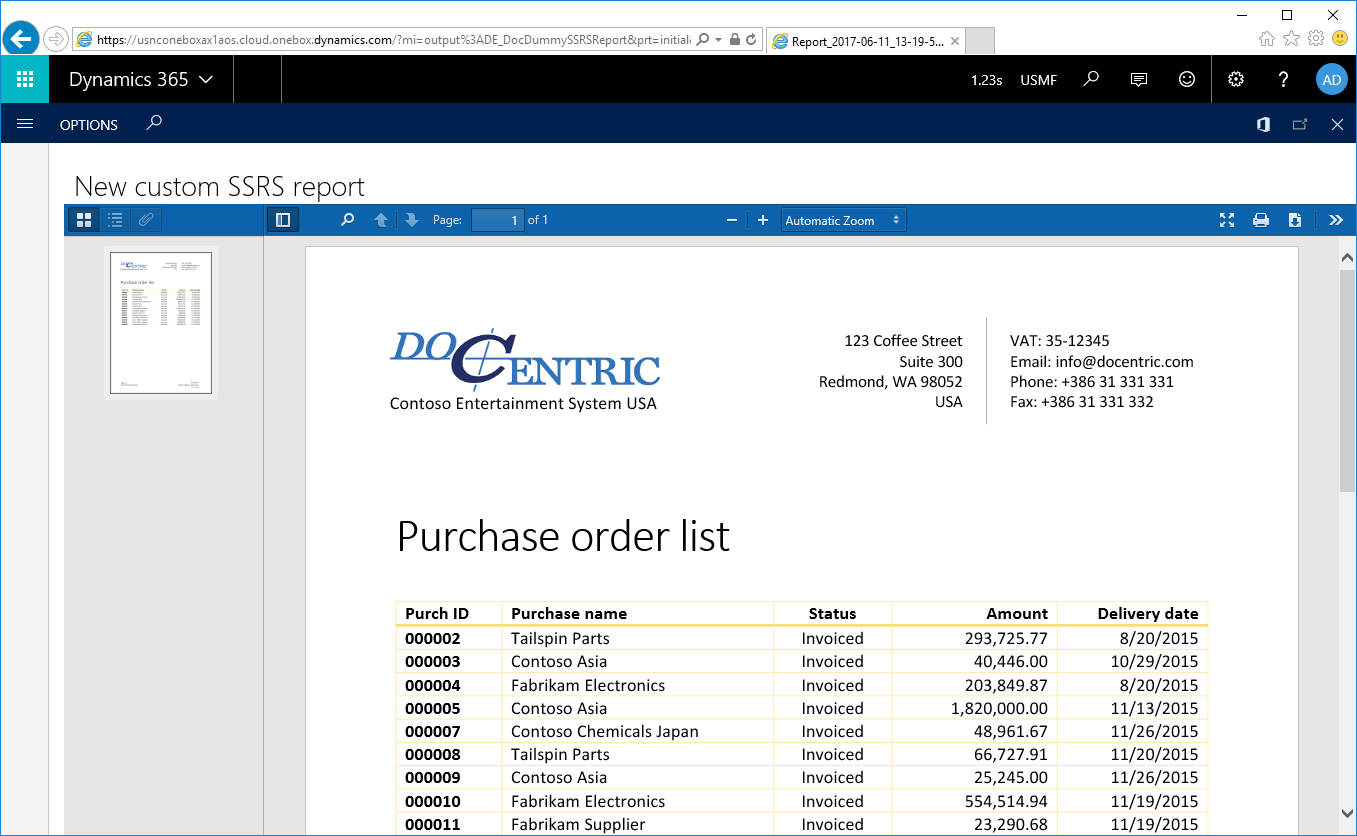Screen dimensions: 1357x836
Task: Open browser tools gear icon
Action: pos(1316,38)
